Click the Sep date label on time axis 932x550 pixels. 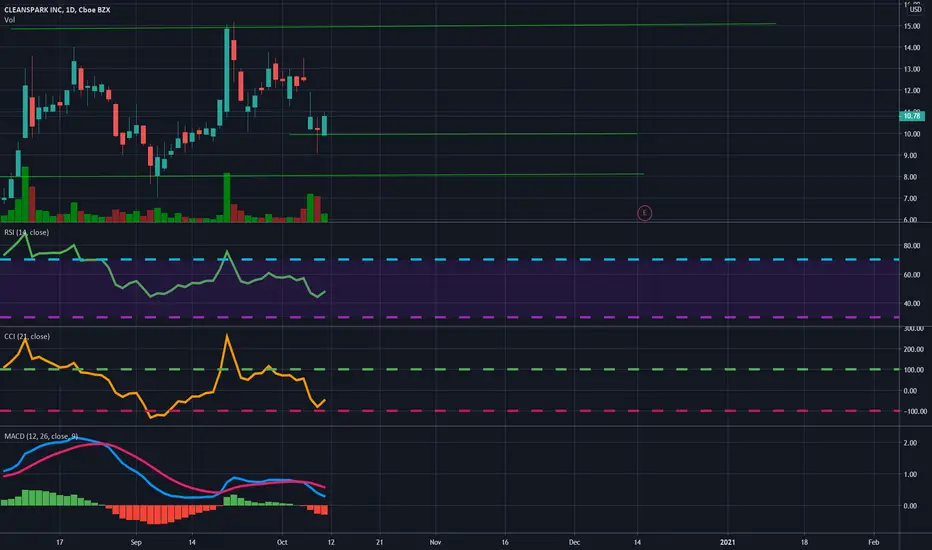point(136,542)
